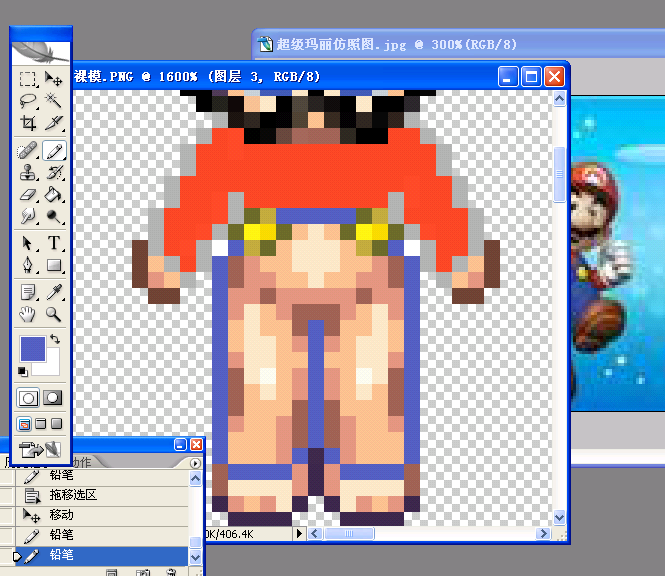Click the canvas horizontal scrollbar thumb
665x576 pixels.
(349, 534)
